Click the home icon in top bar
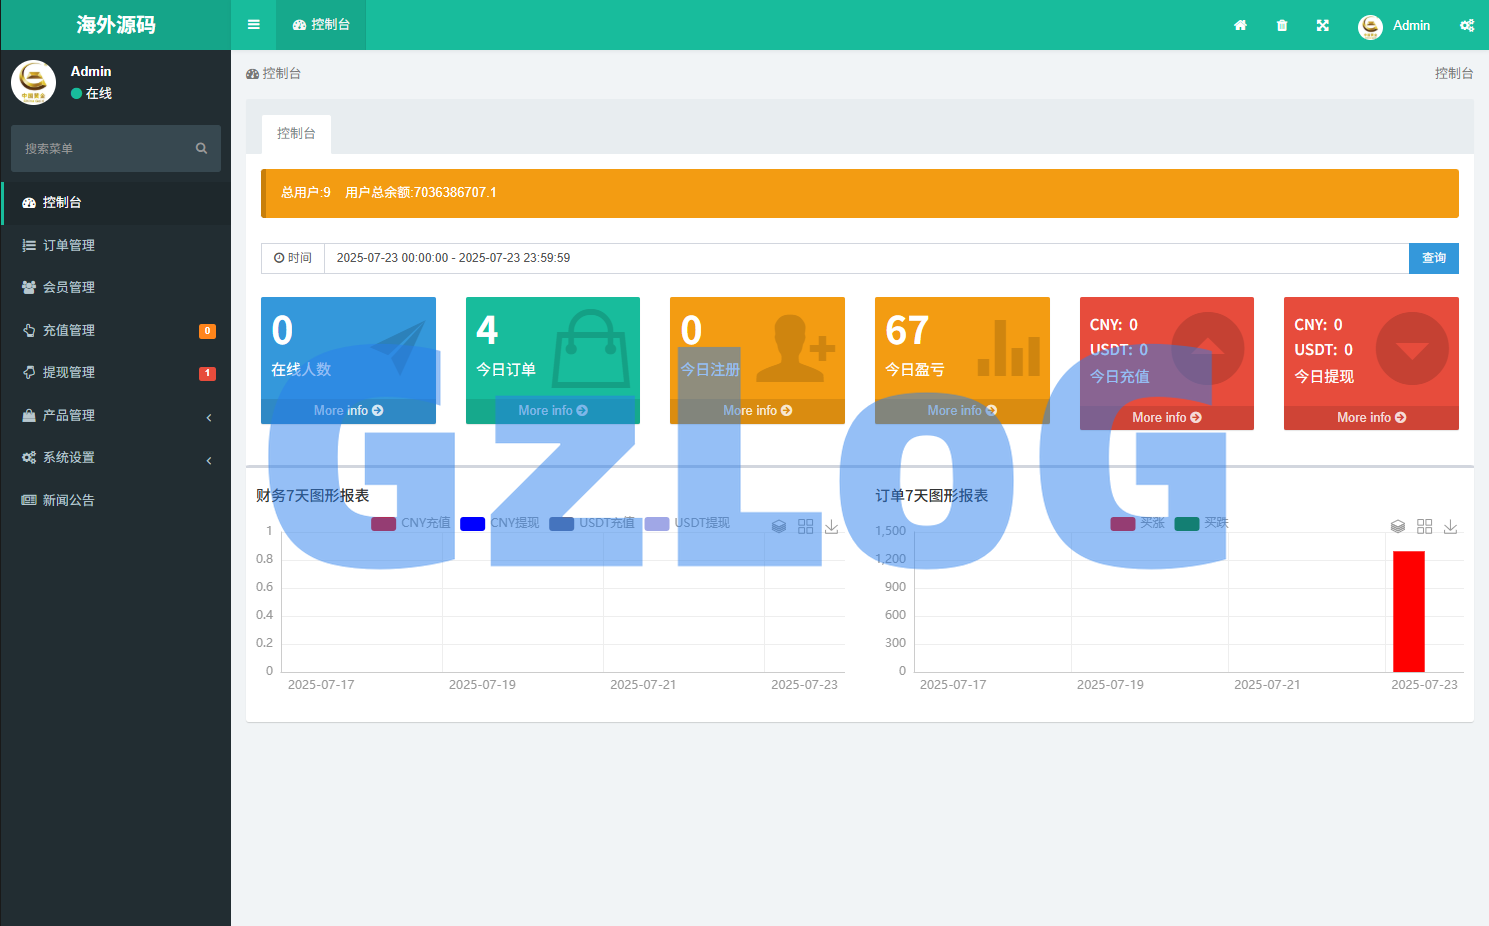The width and height of the screenshot is (1489, 926). point(1240,25)
